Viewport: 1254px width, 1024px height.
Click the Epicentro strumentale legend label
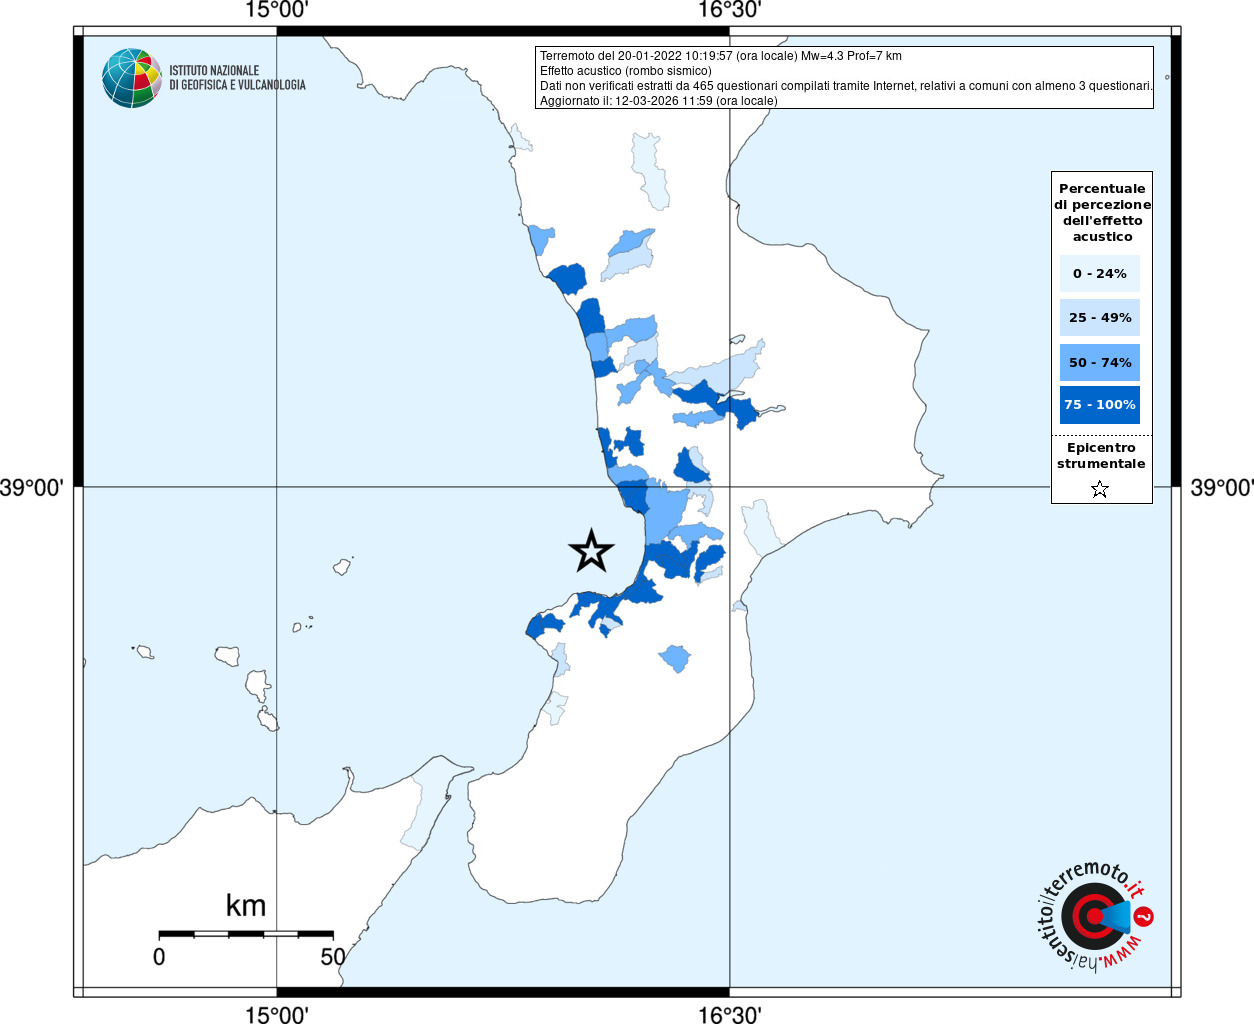[x=1101, y=456]
